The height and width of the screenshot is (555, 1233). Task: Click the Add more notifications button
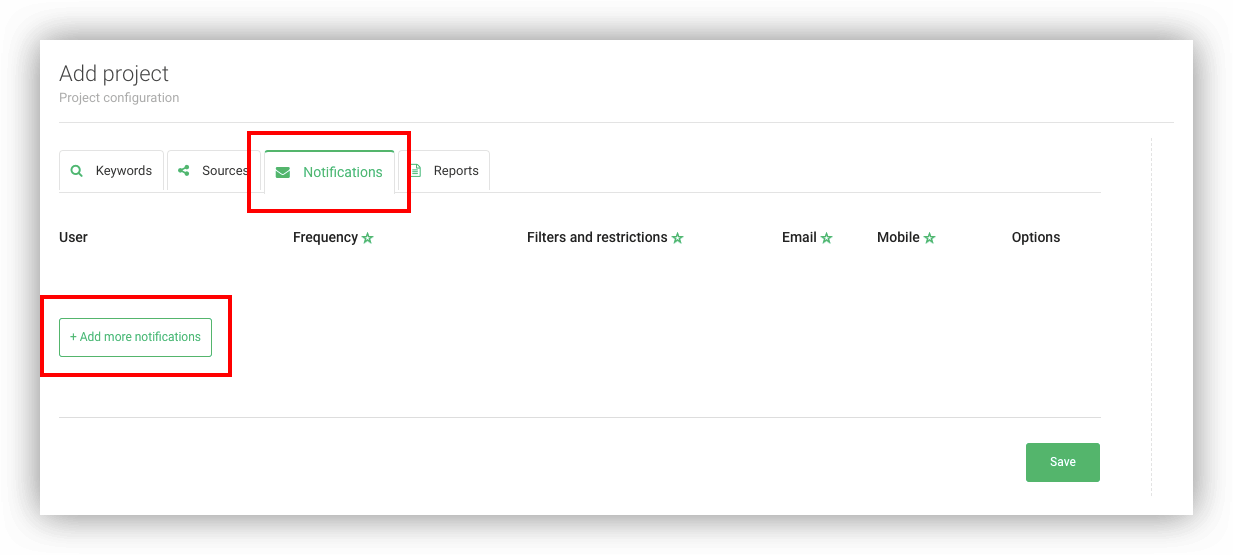(x=135, y=337)
